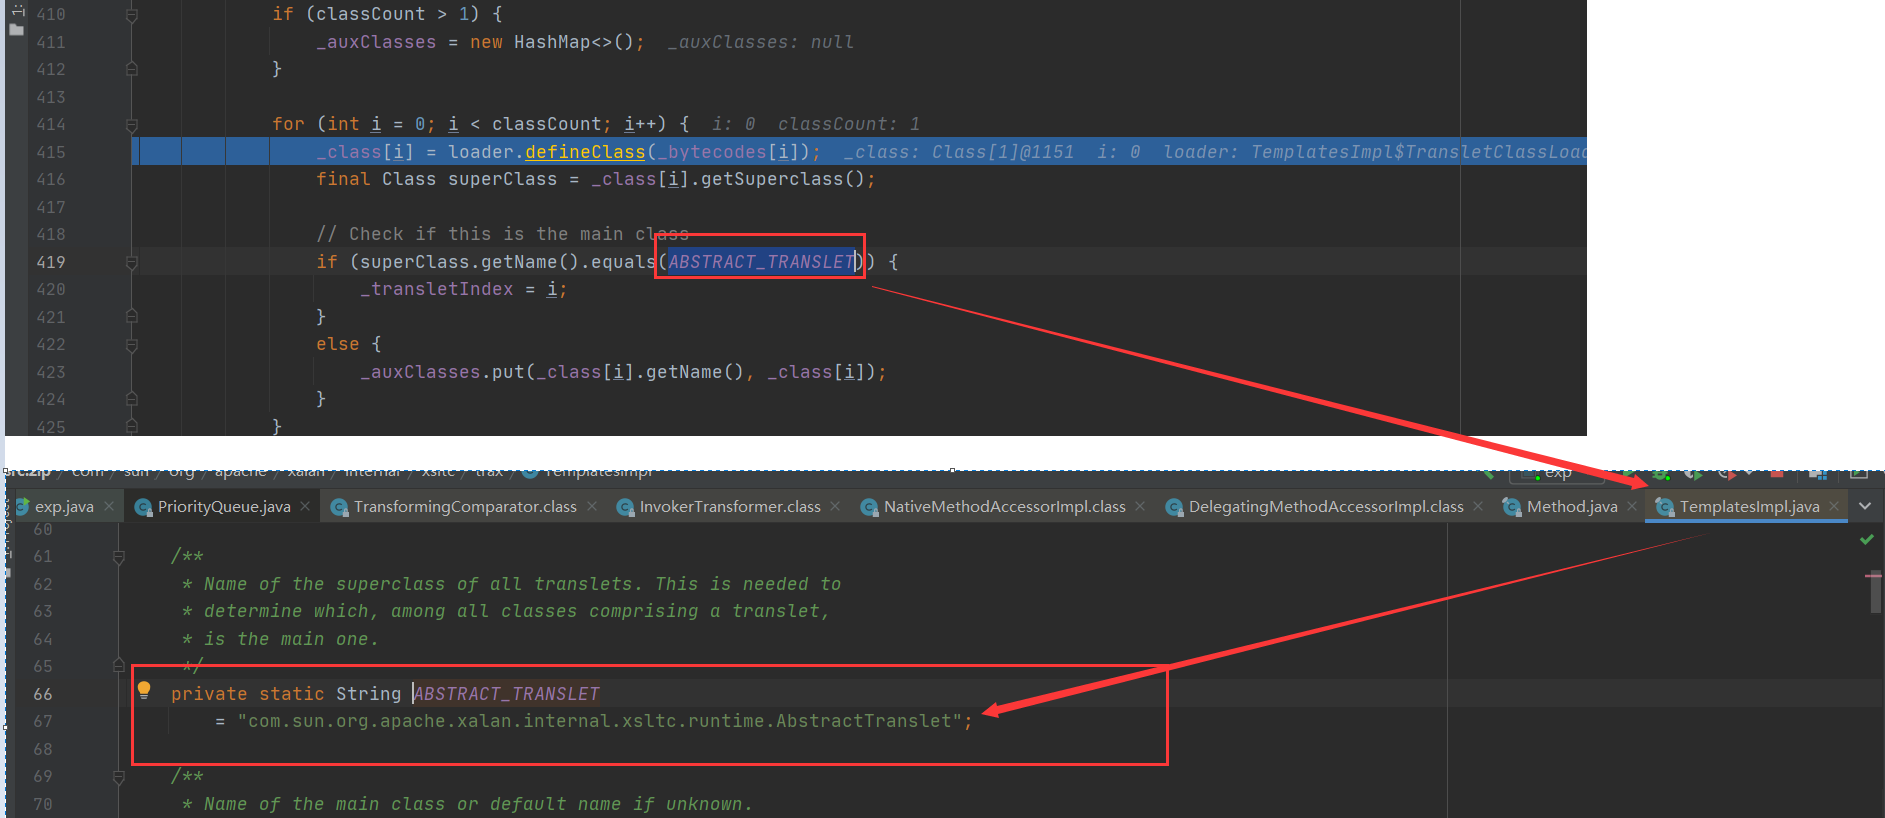Open the hidden tabs dropdown chevron
The image size is (1885, 818).
coord(1865,506)
